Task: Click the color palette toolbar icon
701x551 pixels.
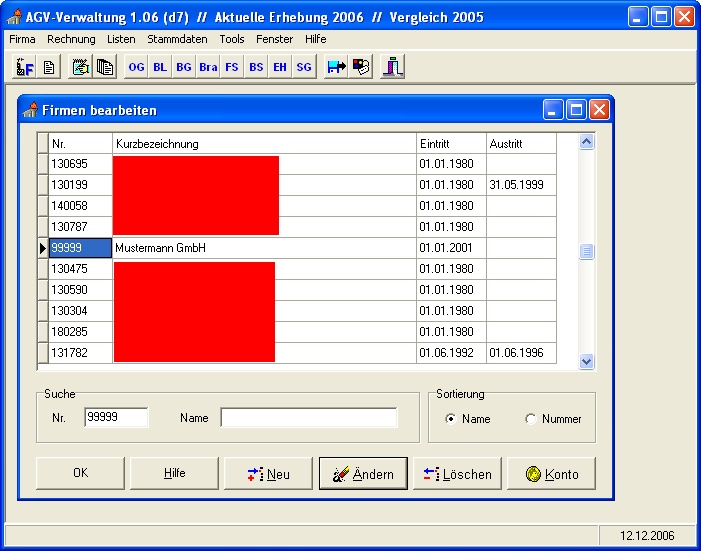Action: pos(361,67)
